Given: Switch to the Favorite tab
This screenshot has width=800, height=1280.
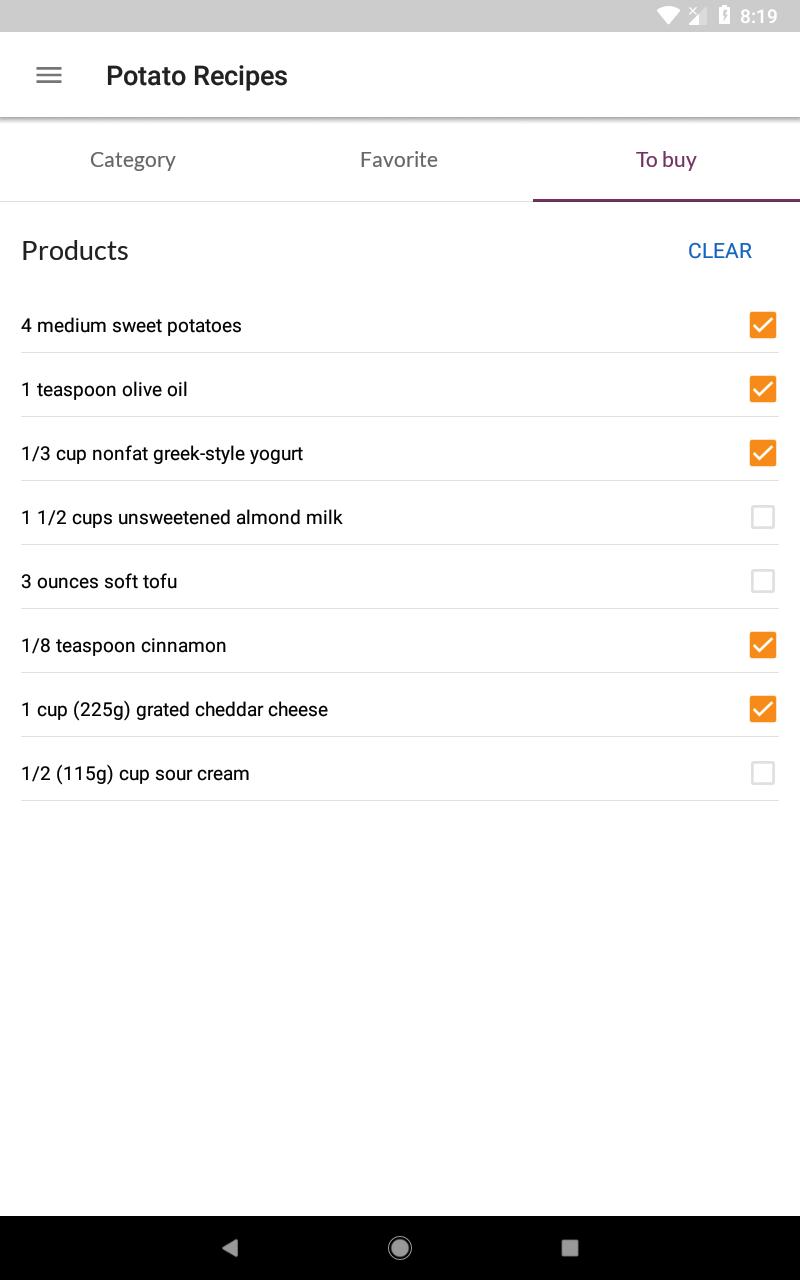Looking at the screenshot, I should [399, 160].
